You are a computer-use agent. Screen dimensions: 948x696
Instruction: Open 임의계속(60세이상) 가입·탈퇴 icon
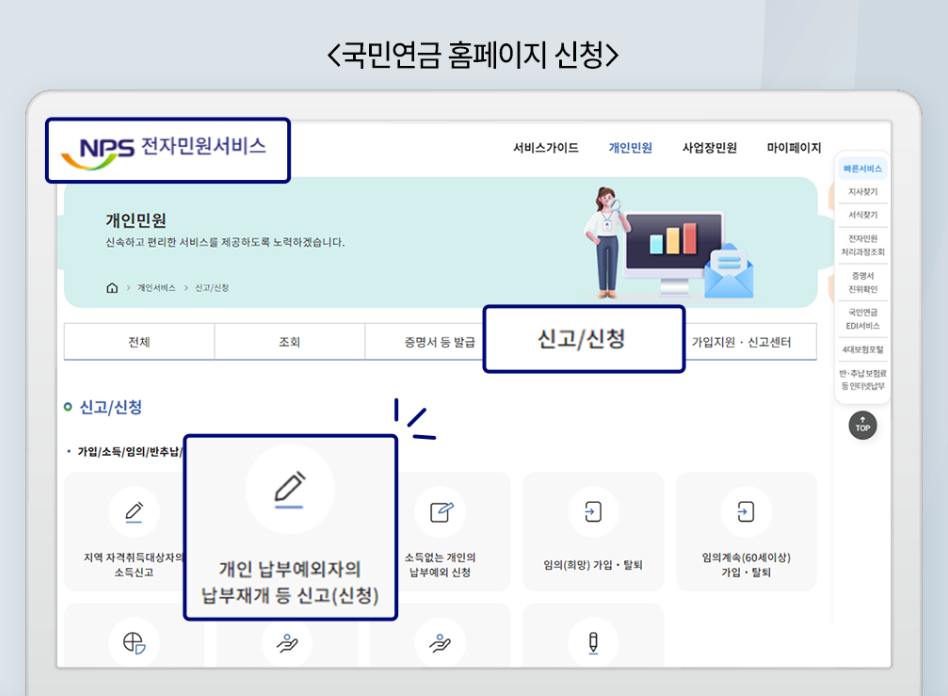746,512
